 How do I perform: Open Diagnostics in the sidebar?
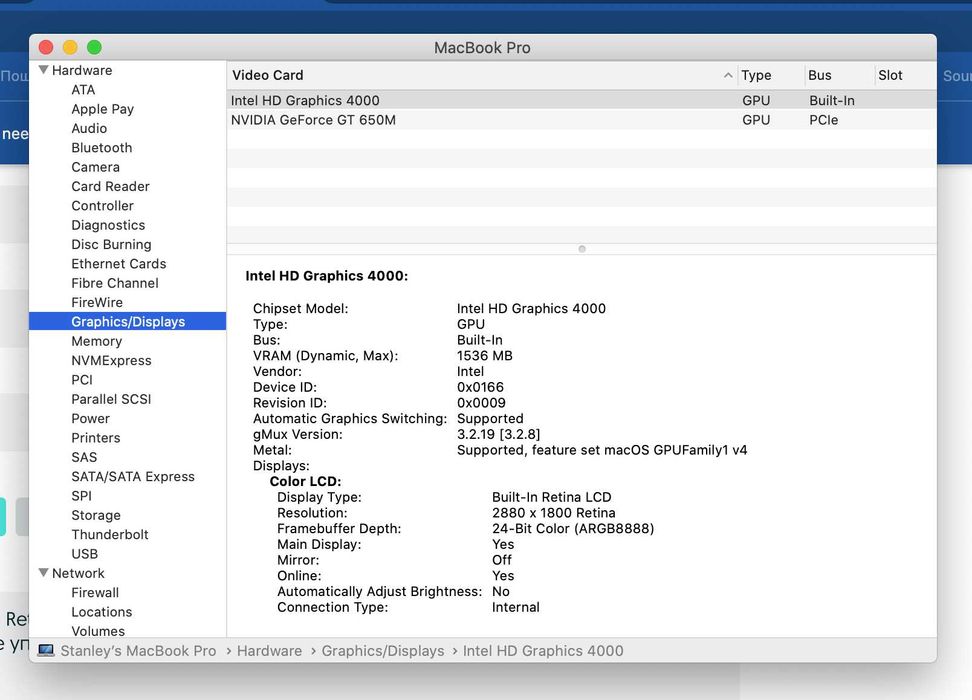(108, 225)
